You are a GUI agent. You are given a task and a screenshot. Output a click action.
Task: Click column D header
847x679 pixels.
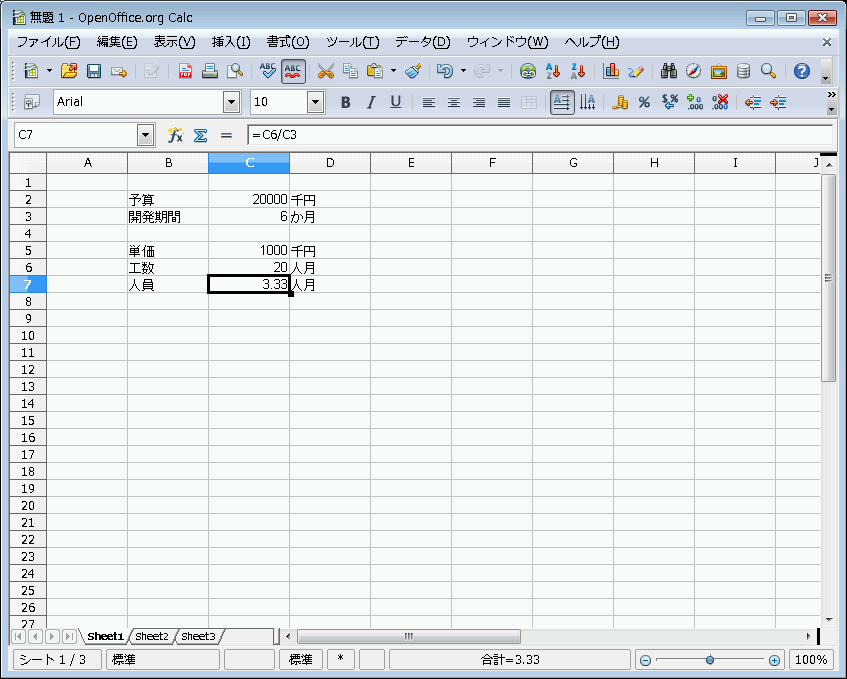pos(330,163)
